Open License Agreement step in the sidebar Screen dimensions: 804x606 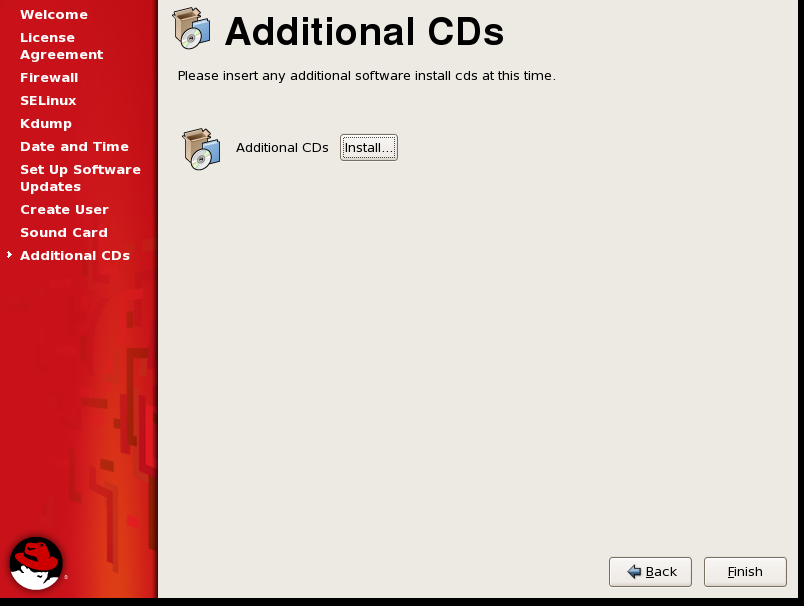click(x=62, y=46)
